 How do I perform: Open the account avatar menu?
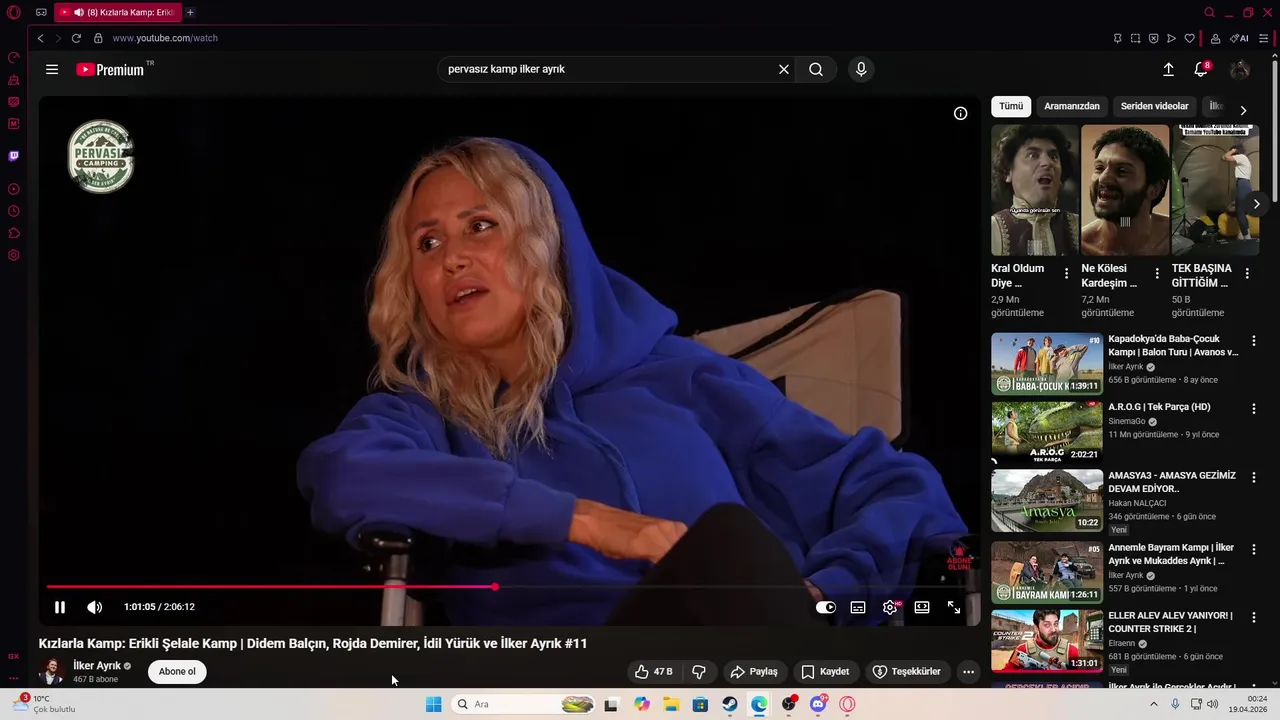[x=1240, y=70]
